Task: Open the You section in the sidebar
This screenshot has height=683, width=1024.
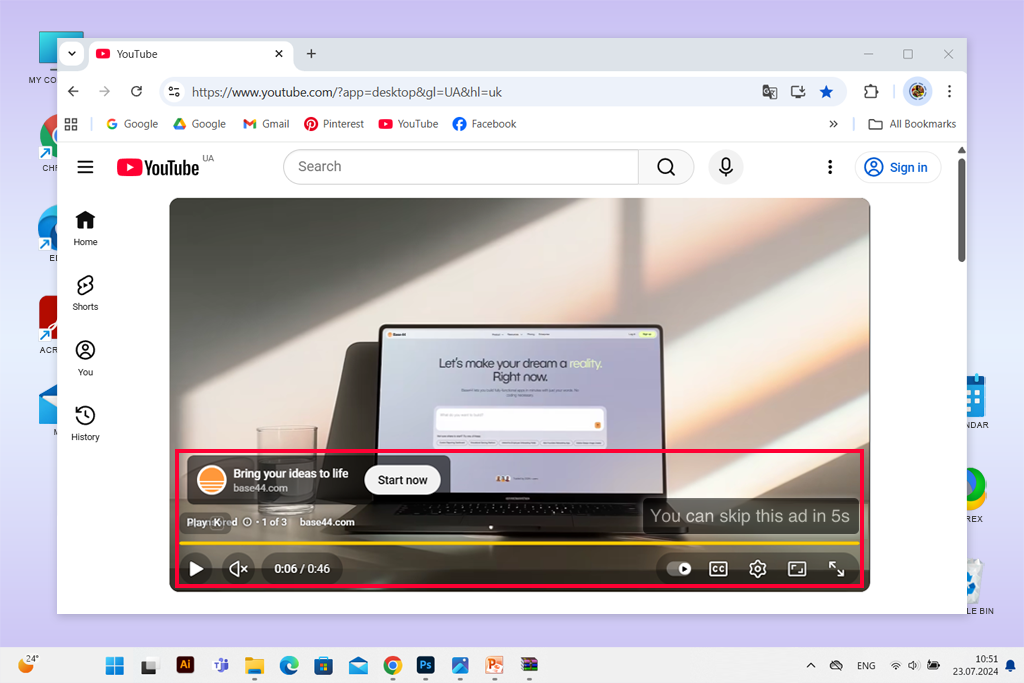Action: point(85,358)
